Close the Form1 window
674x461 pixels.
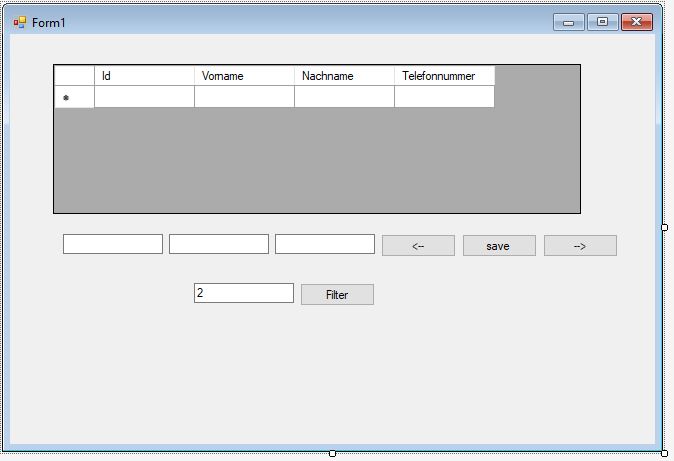637,22
